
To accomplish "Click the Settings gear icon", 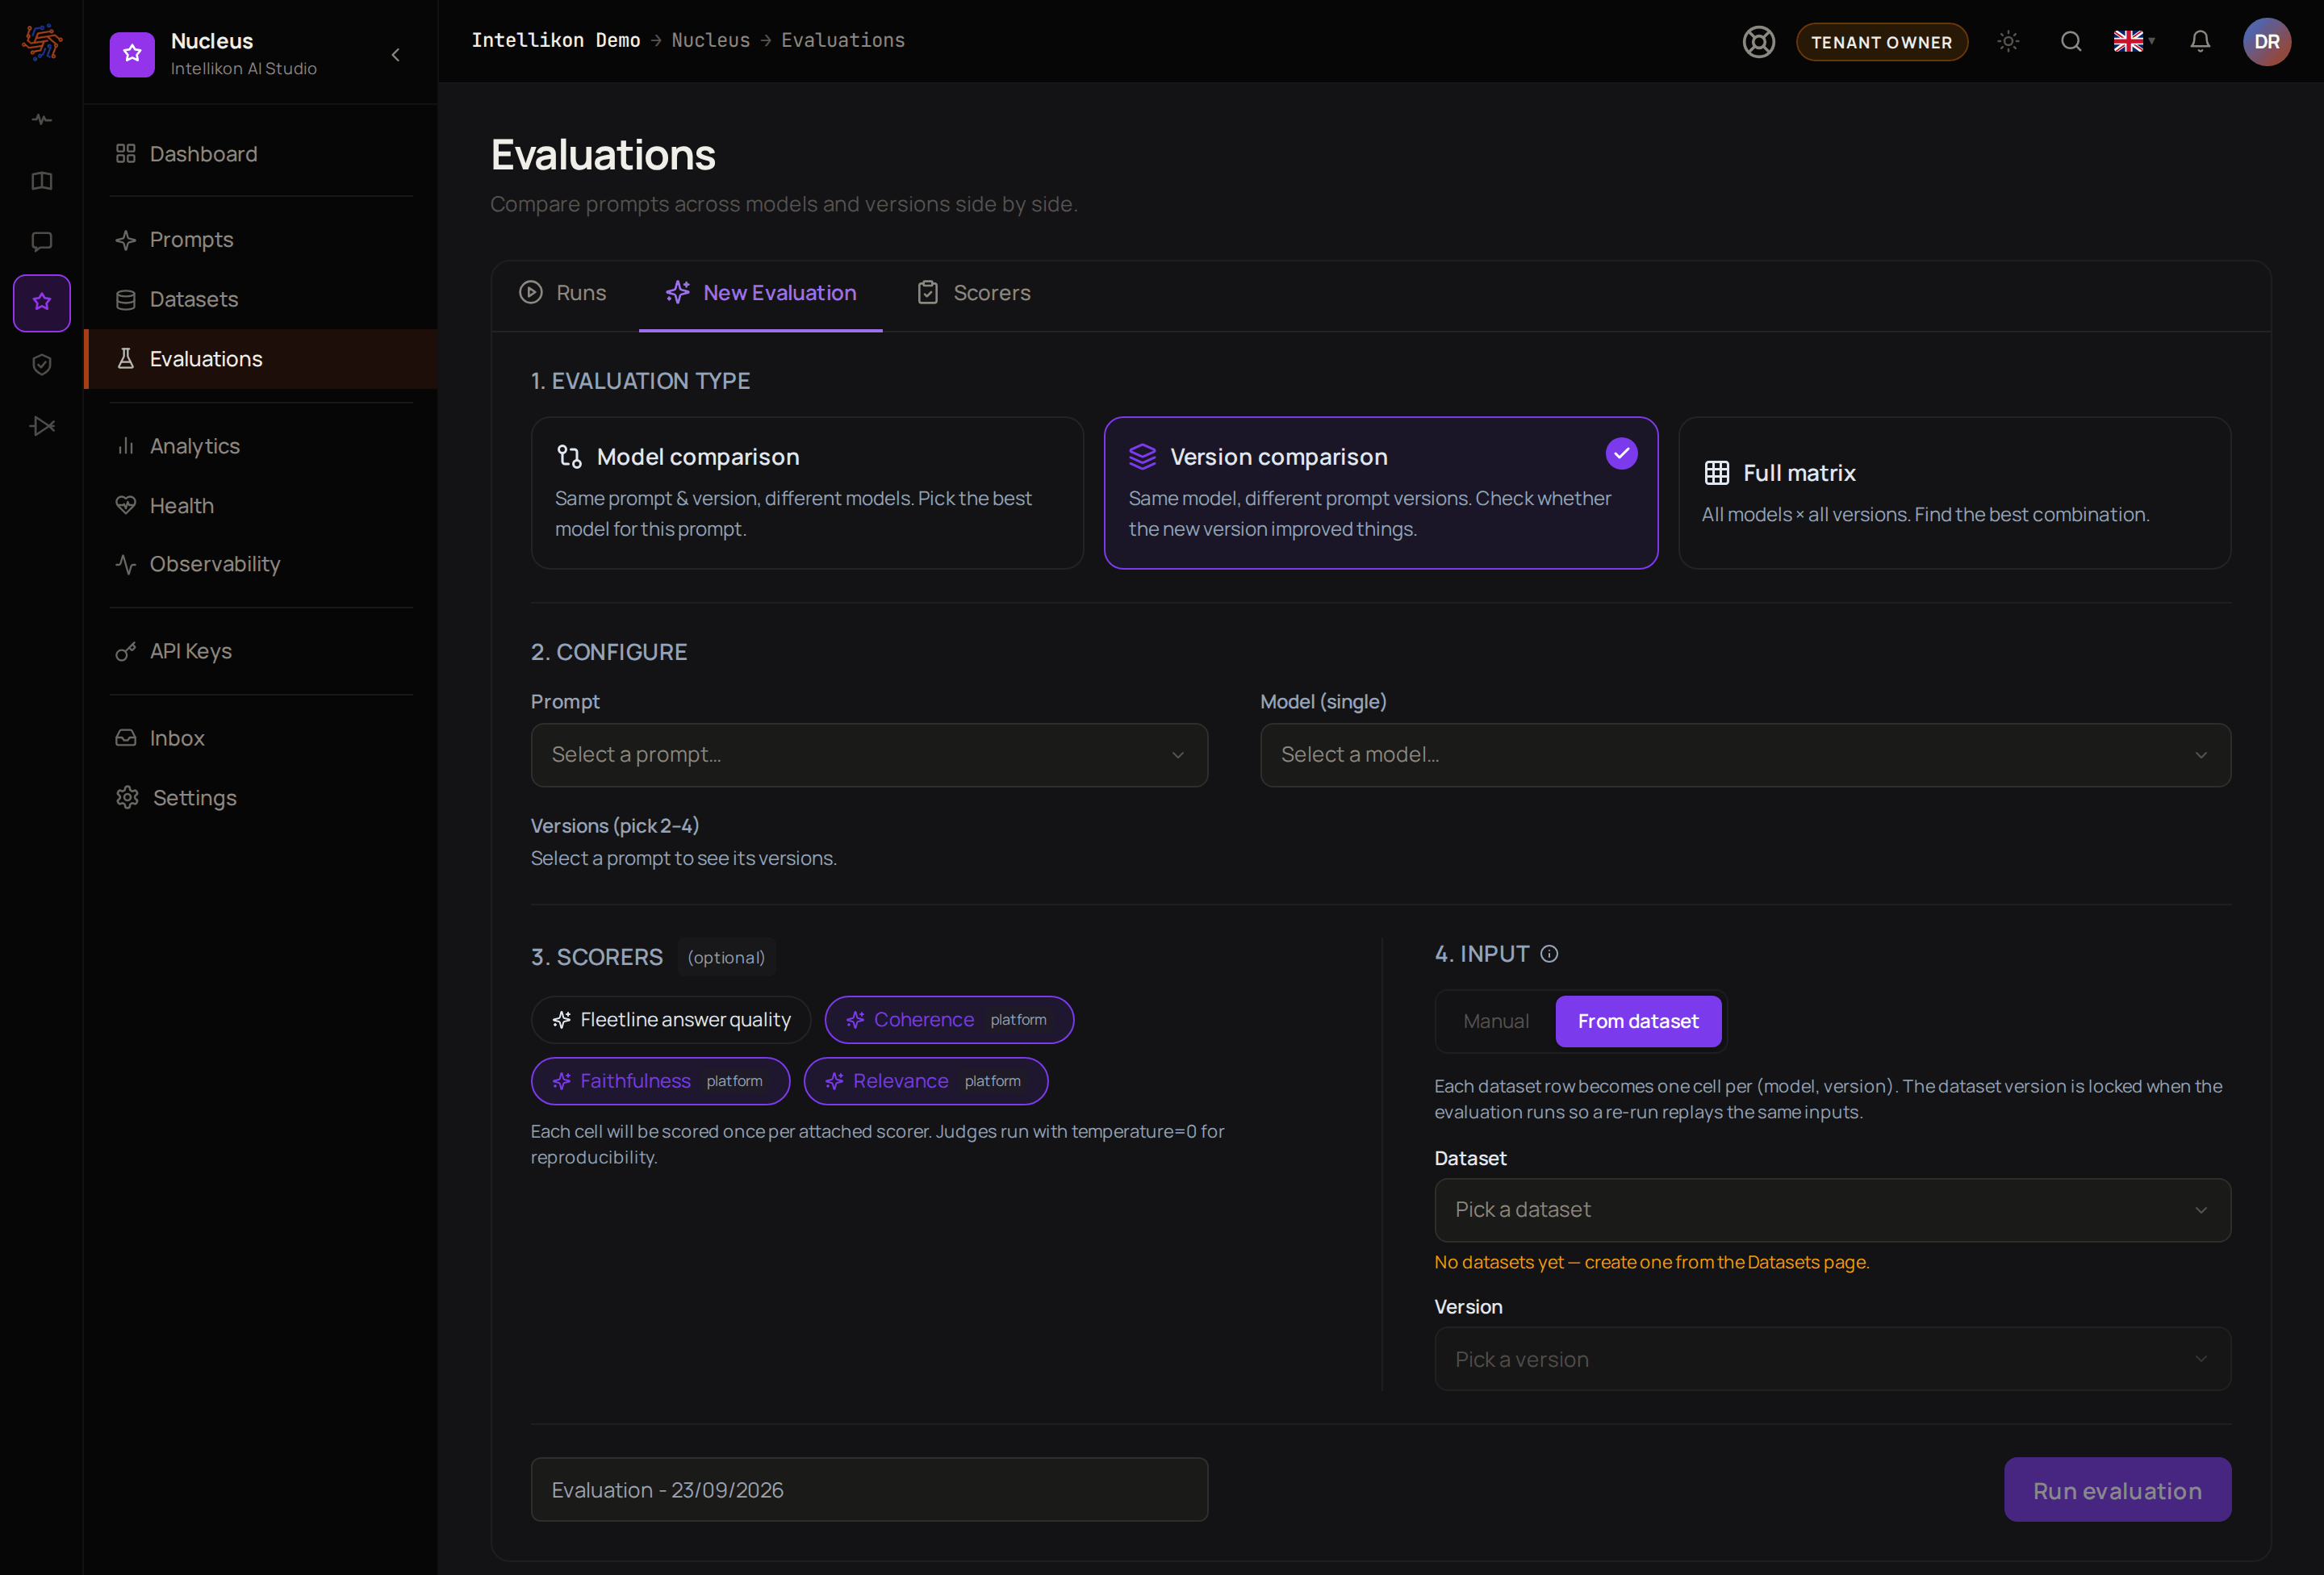I will [127, 798].
